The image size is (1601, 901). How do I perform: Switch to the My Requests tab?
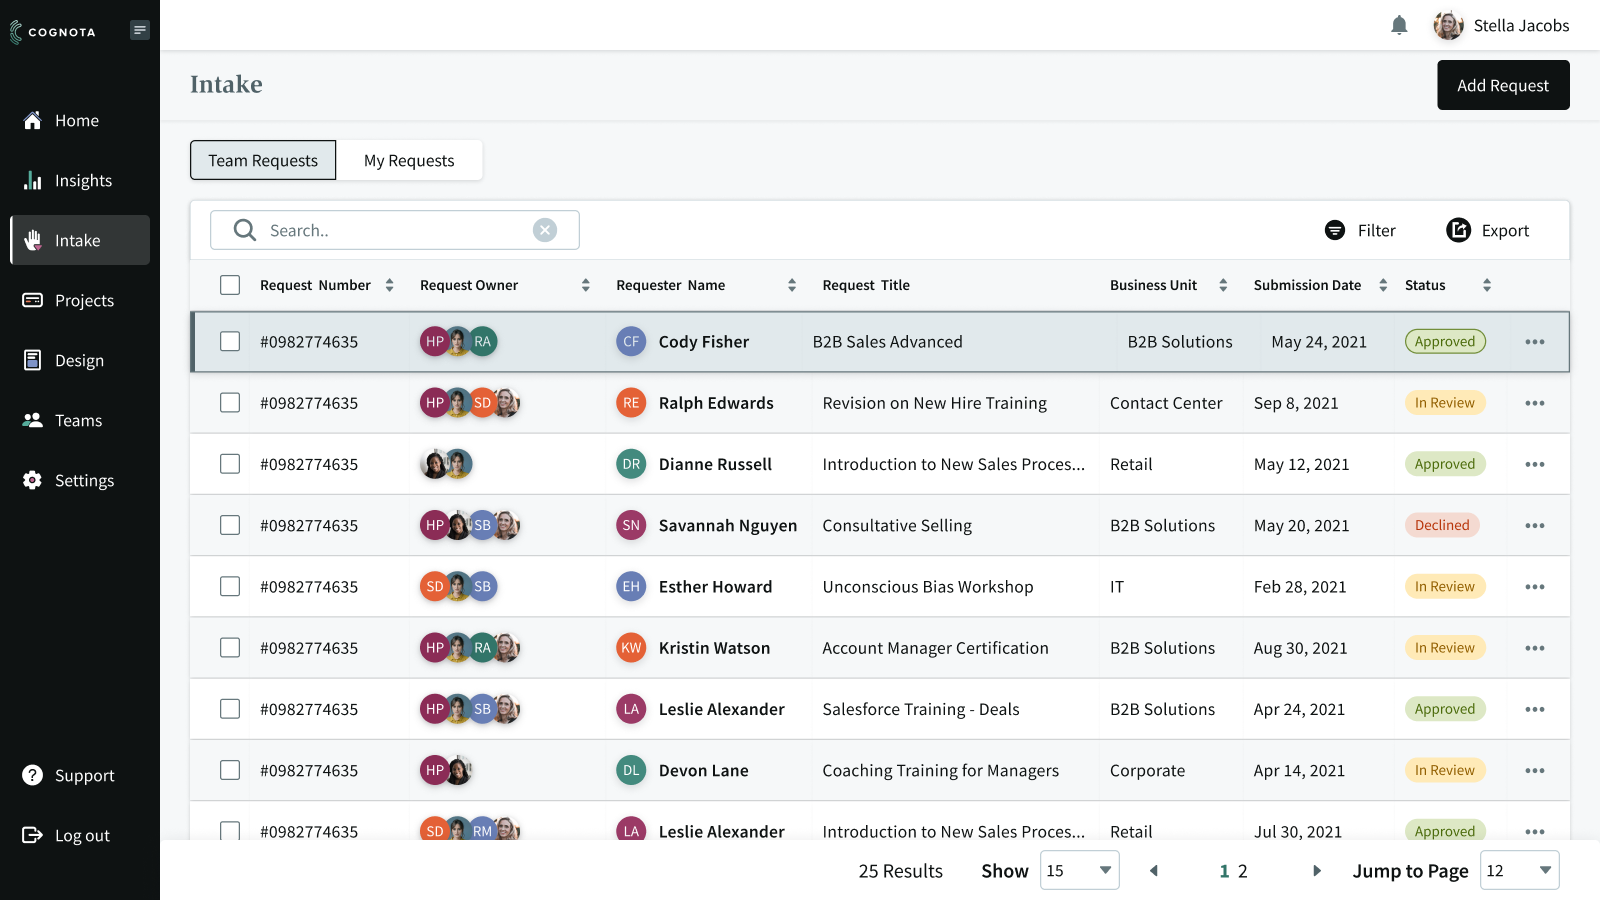tap(409, 160)
